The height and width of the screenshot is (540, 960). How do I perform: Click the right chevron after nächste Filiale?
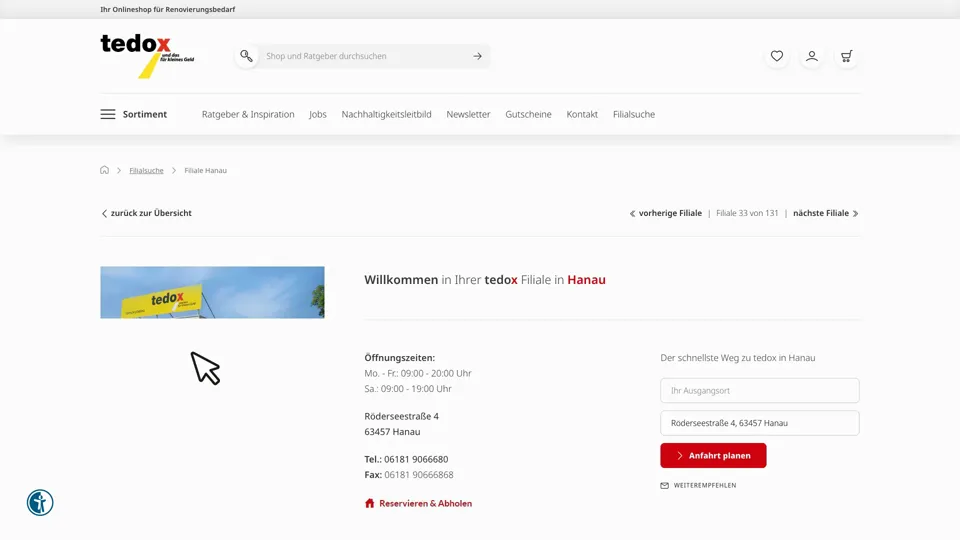[855, 214]
